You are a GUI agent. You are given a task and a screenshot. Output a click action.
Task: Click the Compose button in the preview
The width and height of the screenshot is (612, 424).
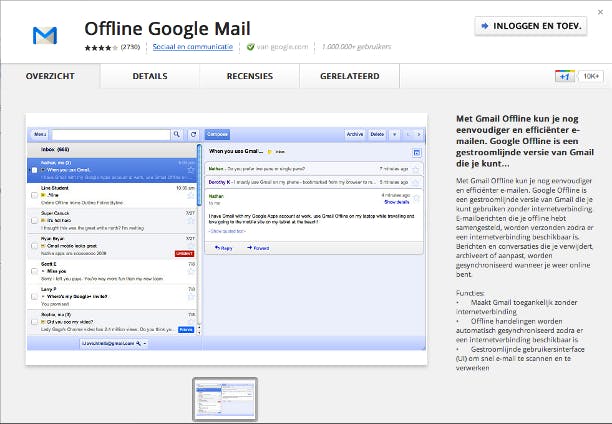pyautogui.click(x=217, y=134)
